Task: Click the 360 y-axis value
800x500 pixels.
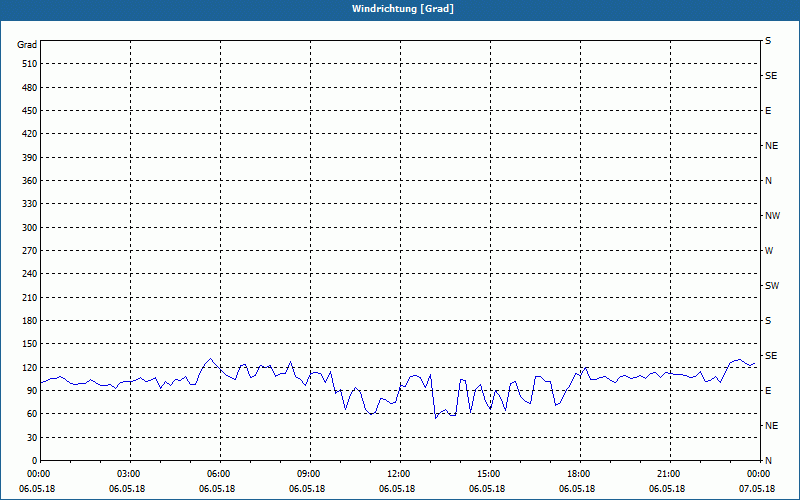Action: (30, 181)
